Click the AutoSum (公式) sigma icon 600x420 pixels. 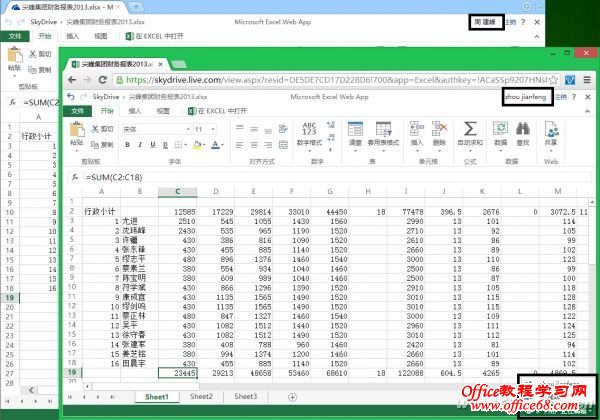tap(471, 133)
